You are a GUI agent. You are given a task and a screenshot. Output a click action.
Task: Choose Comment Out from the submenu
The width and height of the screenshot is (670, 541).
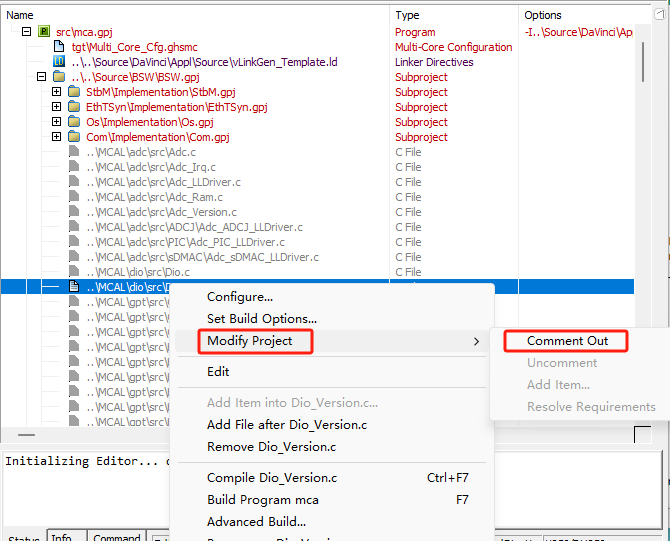[x=567, y=341]
